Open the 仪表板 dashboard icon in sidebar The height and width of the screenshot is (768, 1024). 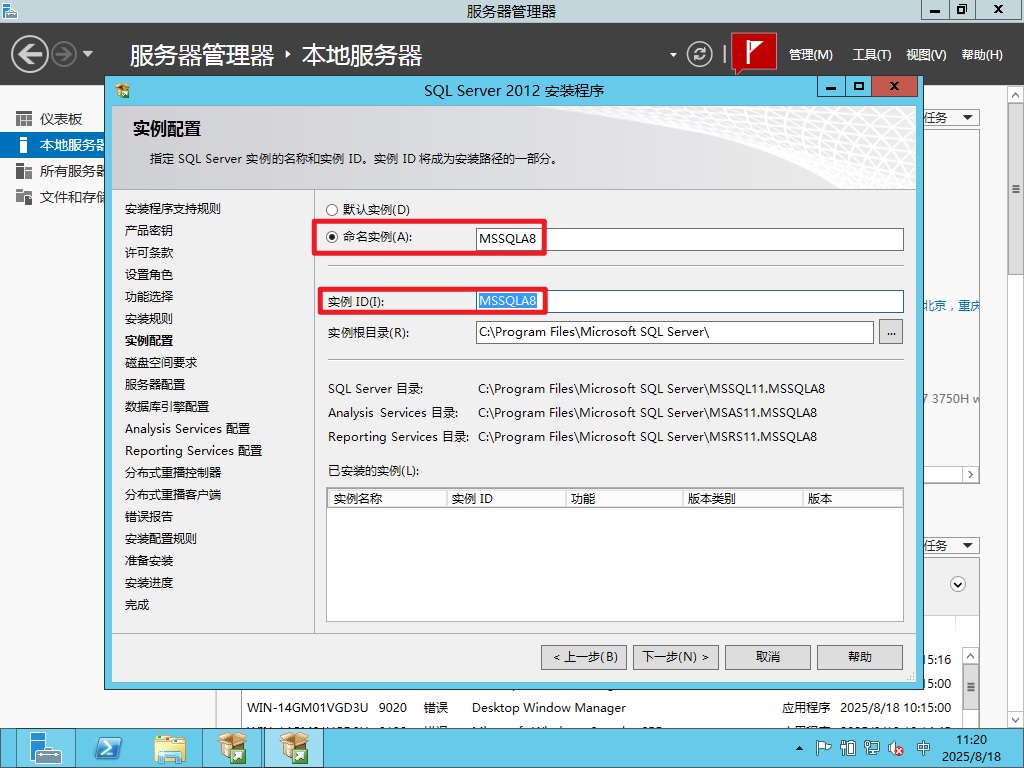tap(24, 119)
